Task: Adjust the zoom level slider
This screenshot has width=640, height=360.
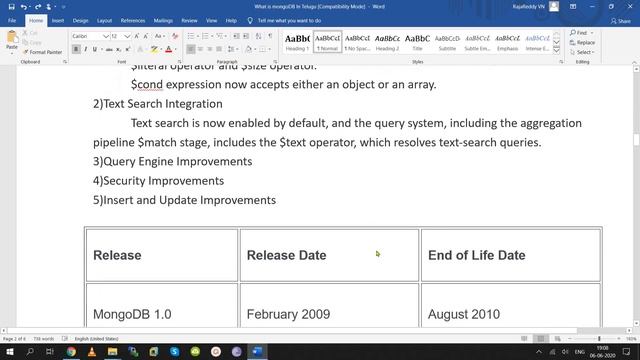Action: [x=599, y=339]
